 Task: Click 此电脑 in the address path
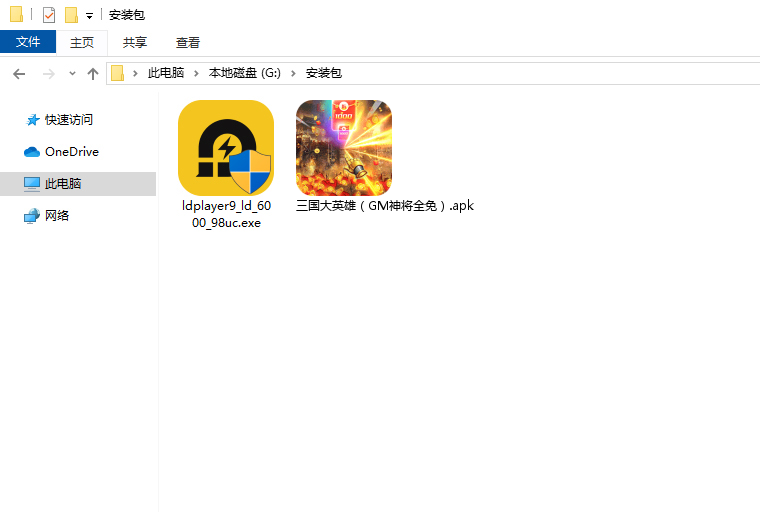point(166,73)
